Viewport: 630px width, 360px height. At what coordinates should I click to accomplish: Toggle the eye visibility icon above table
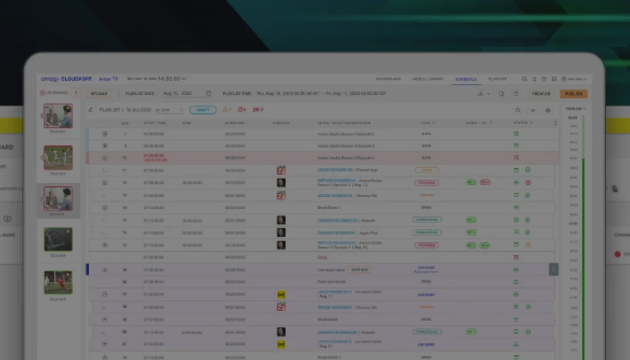coord(533,110)
